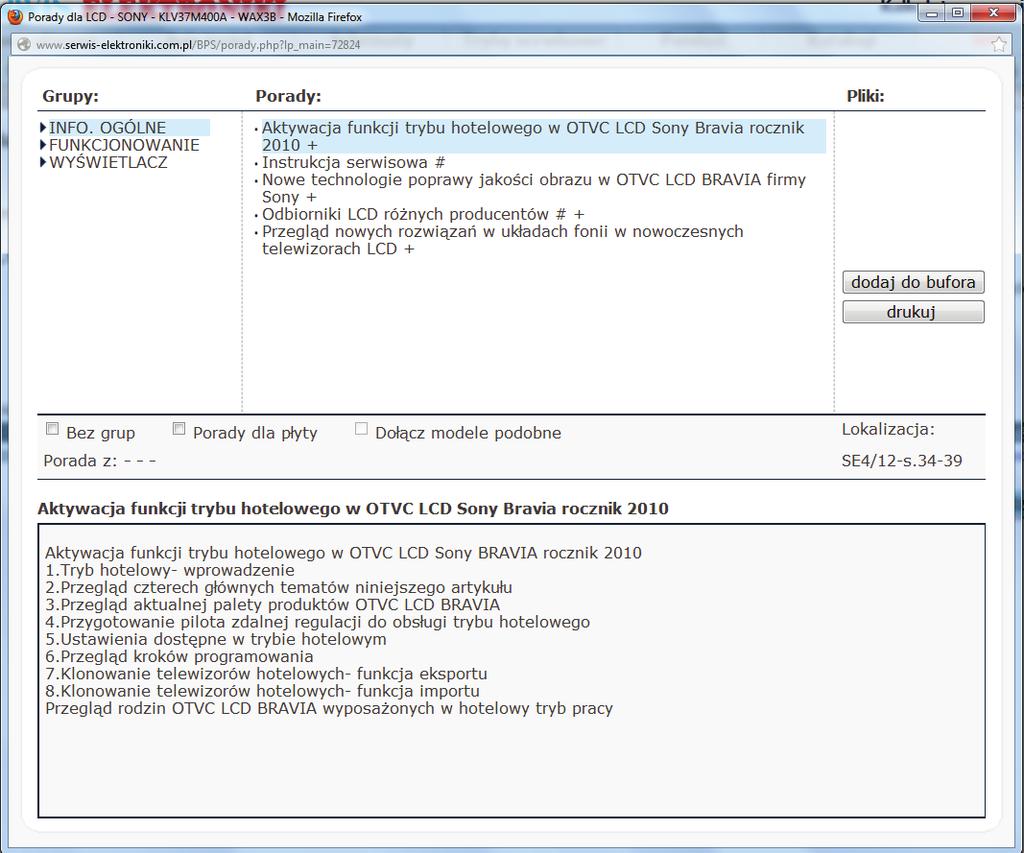Select the INFO. OGÓLNE group
The image size is (1024, 853).
point(107,127)
